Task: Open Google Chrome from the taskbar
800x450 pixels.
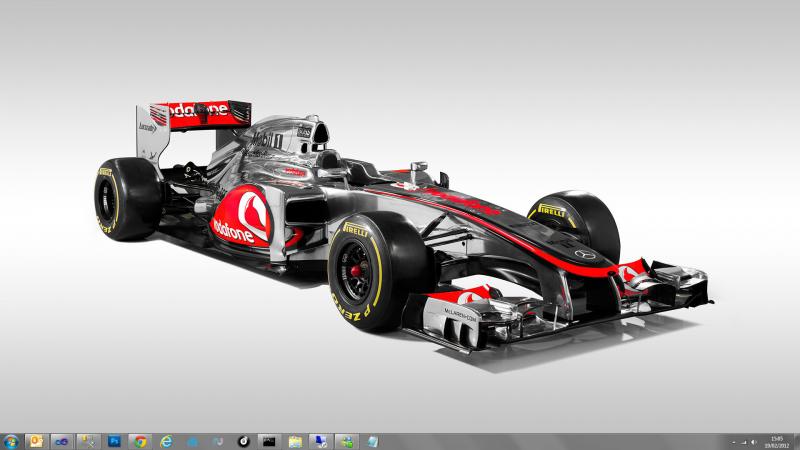Action: [x=140, y=442]
